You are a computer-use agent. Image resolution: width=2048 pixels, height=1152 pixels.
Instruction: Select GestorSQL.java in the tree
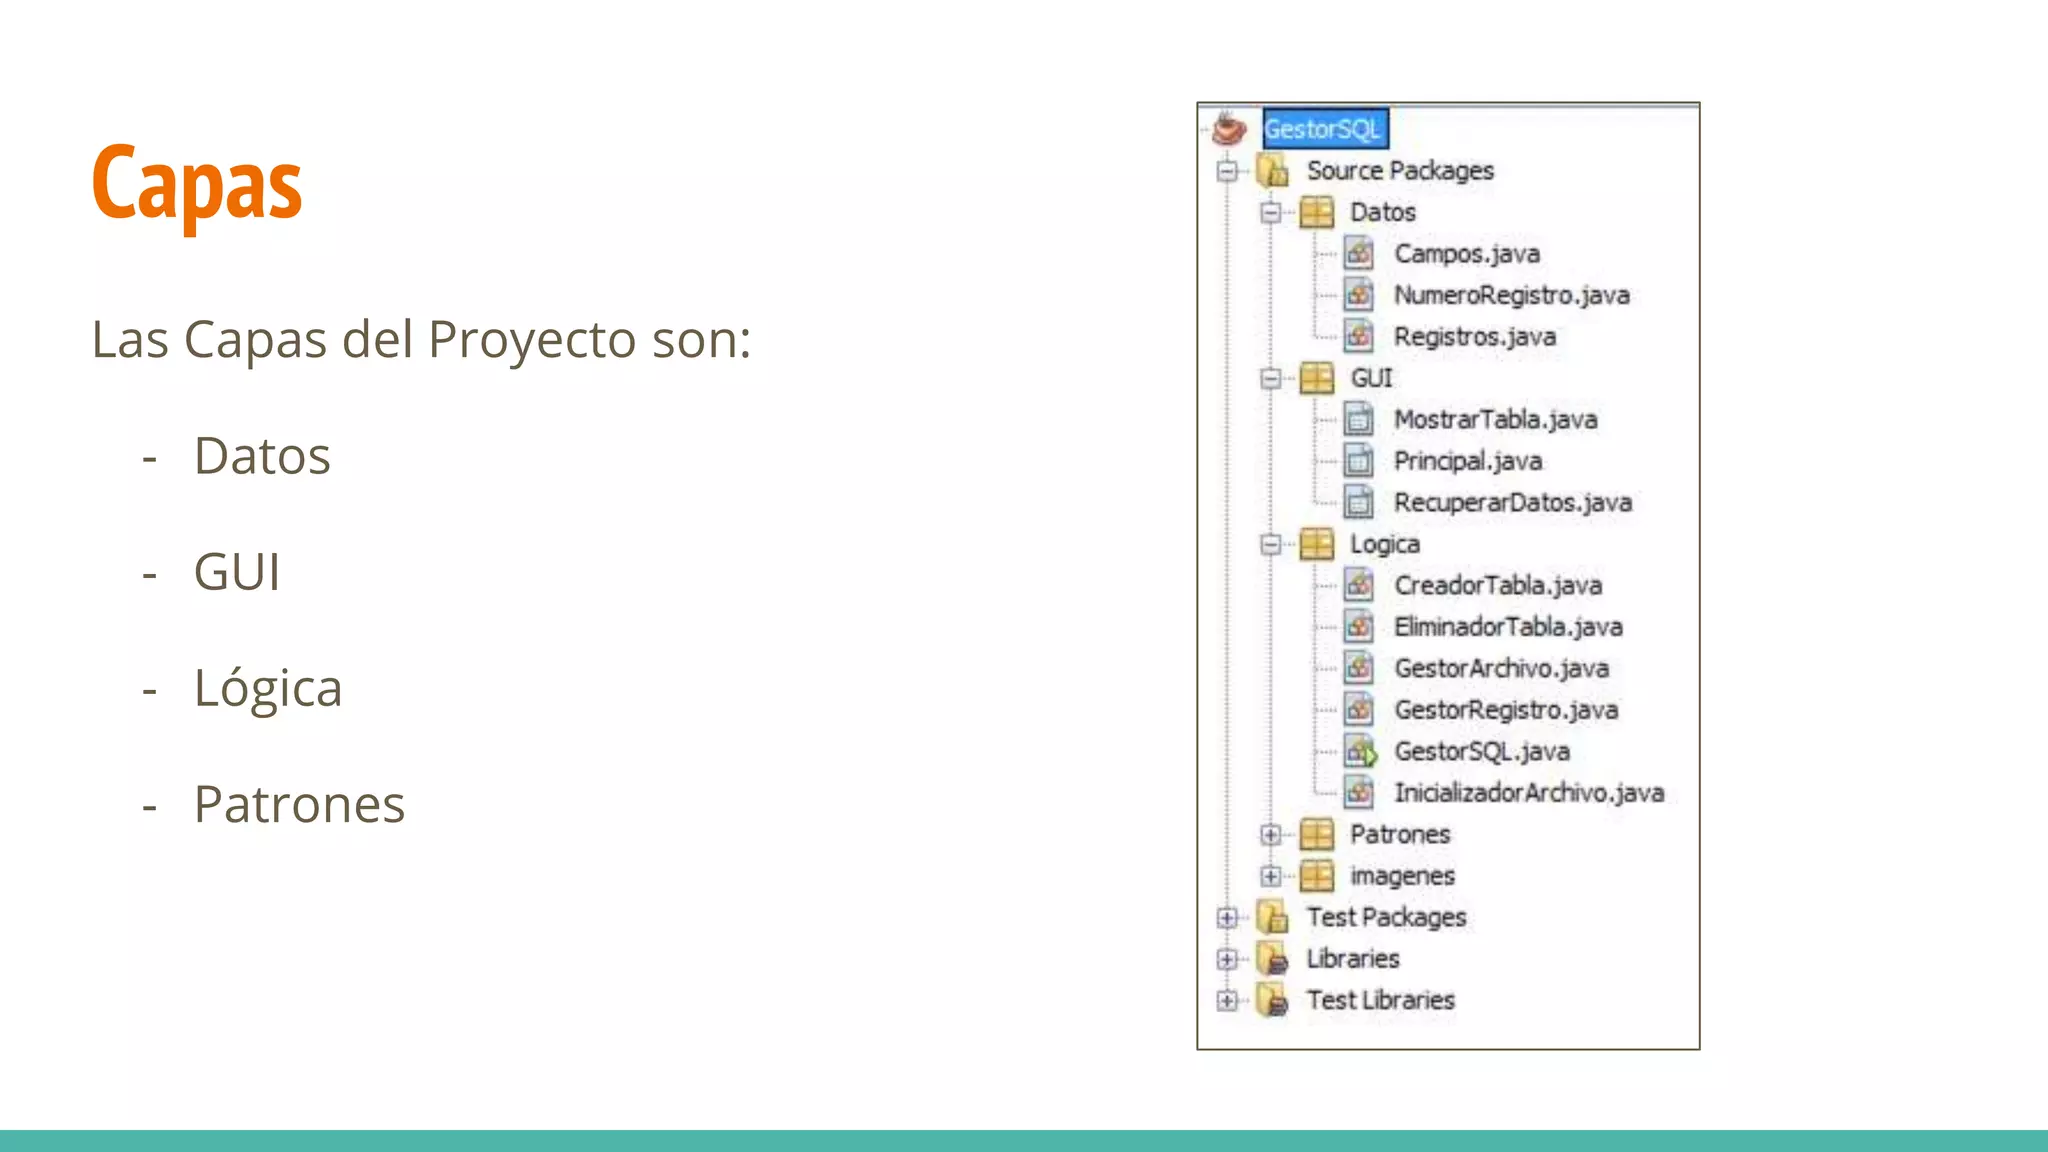[x=1482, y=752]
